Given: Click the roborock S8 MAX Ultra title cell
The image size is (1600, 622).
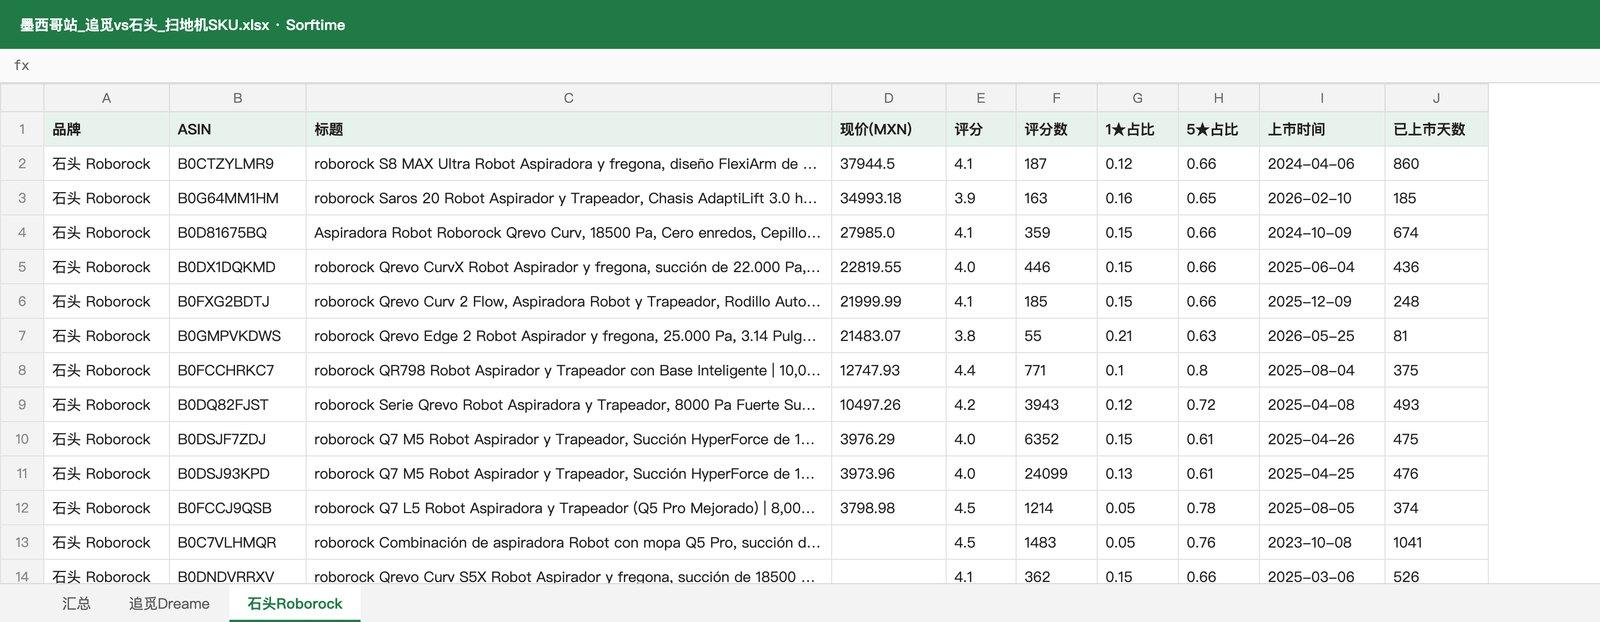Looking at the screenshot, I should pyautogui.click(x=568, y=164).
